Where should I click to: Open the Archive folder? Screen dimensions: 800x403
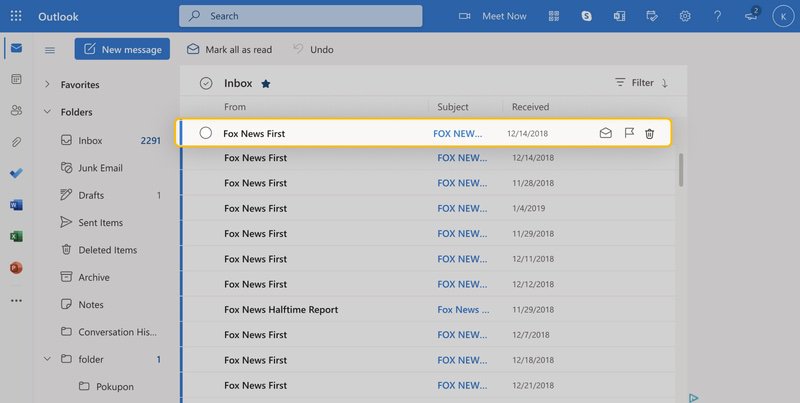click(x=110, y=277)
